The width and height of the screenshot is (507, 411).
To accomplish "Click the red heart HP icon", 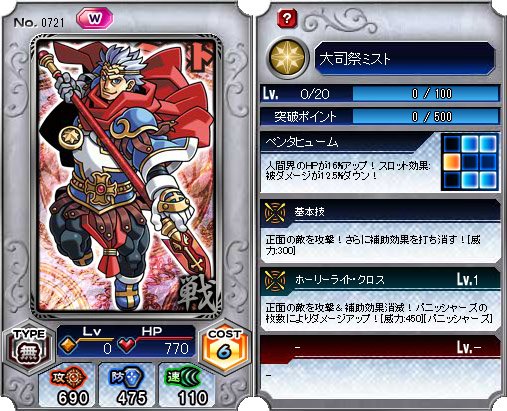I will (x=127, y=345).
